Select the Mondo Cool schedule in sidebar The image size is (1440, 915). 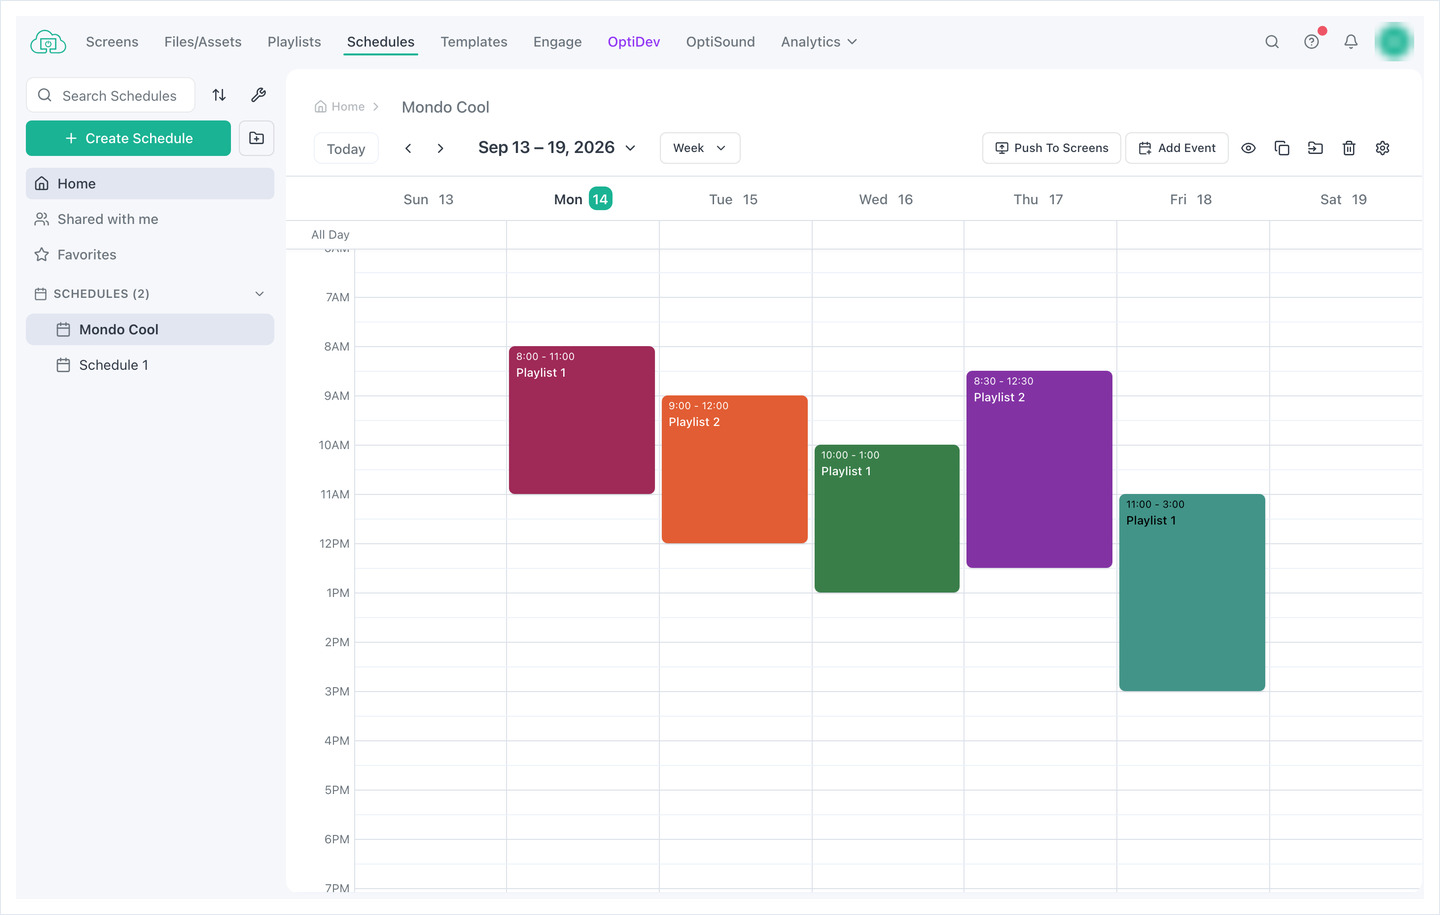pyautogui.click(x=150, y=329)
